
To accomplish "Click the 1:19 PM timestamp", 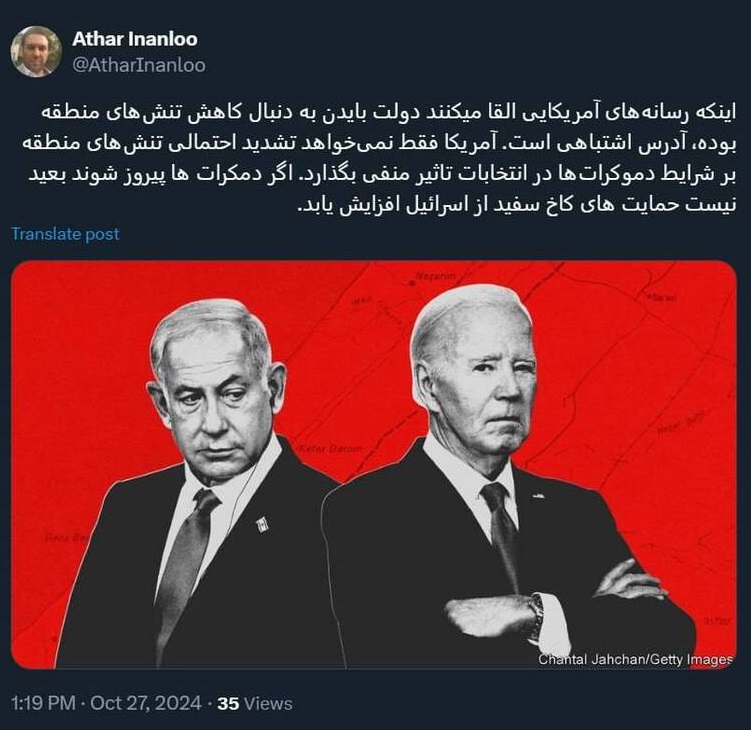I will pos(43,703).
